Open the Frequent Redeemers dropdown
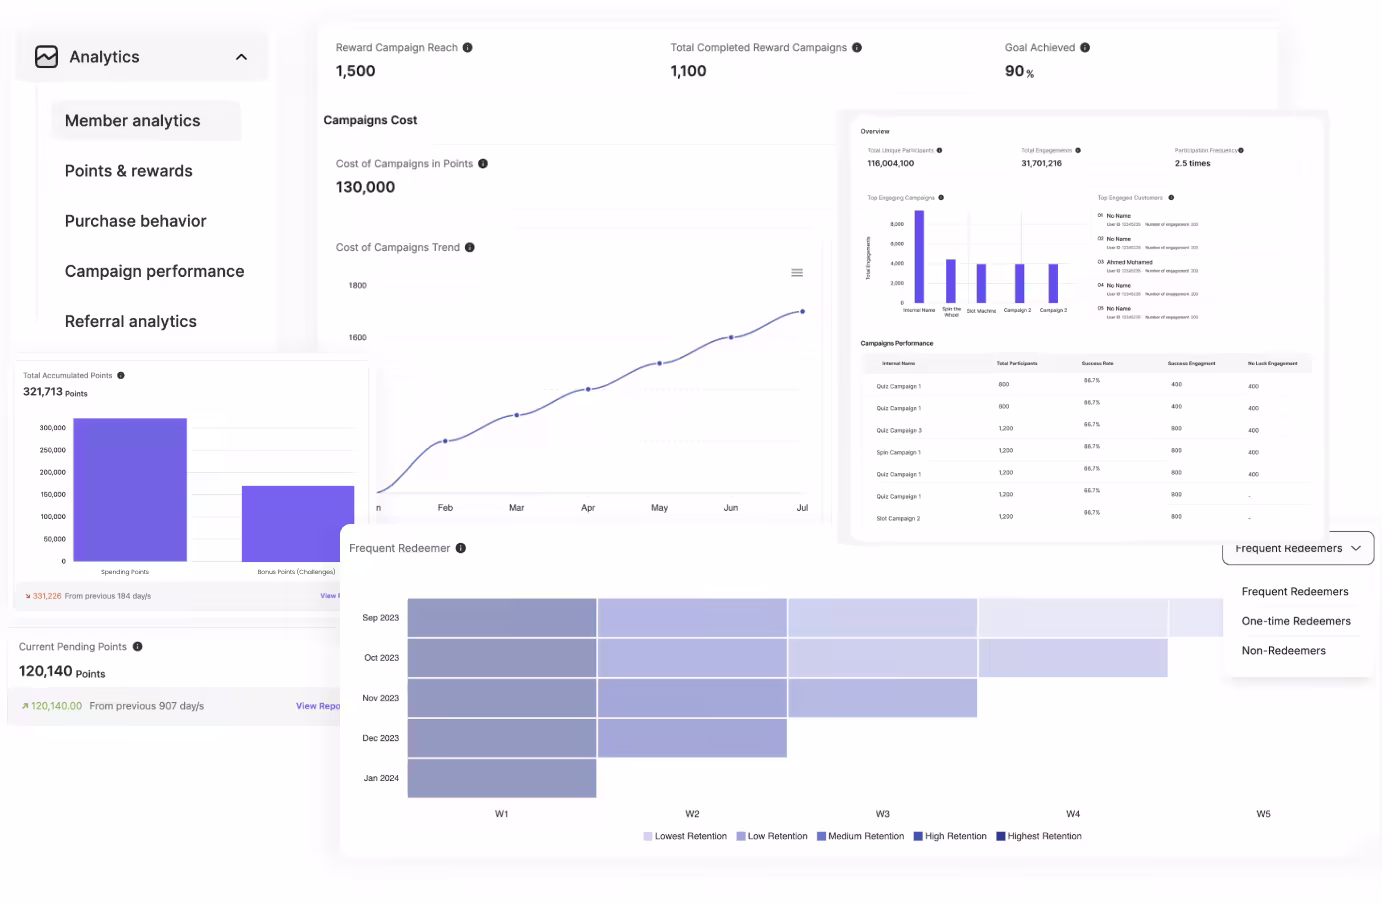The height and width of the screenshot is (904, 1382). (x=1298, y=548)
